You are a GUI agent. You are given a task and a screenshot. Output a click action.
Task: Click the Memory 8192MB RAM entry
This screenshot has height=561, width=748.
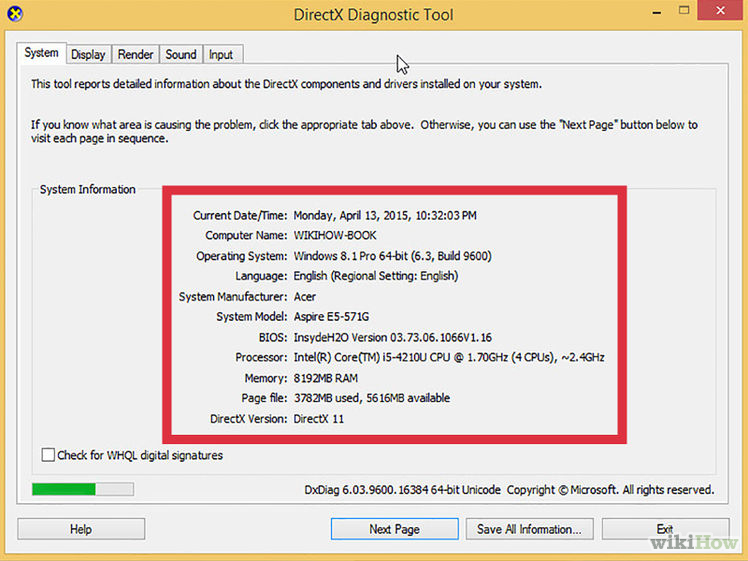325,378
